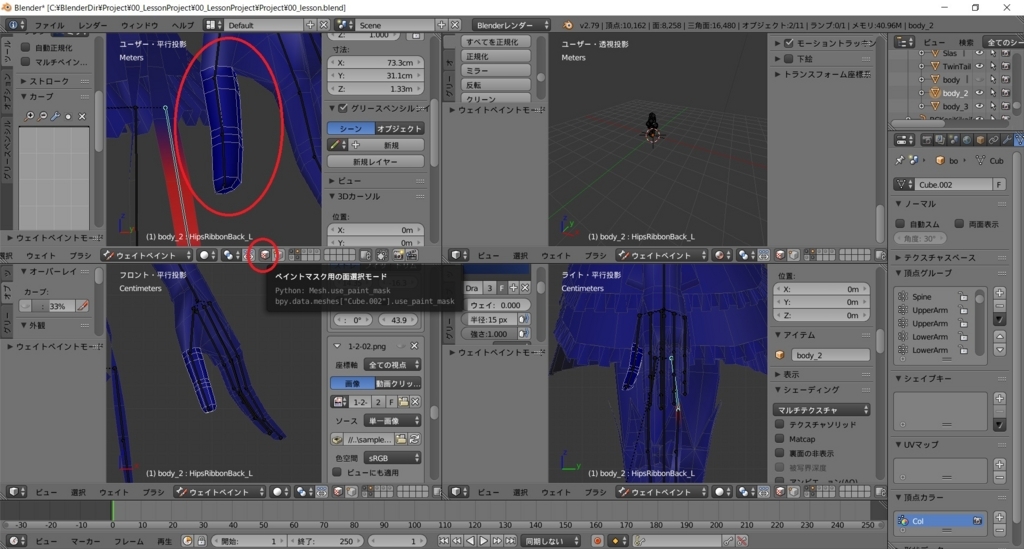Open the Modifiers wrench tab in properties editor

1007,140
